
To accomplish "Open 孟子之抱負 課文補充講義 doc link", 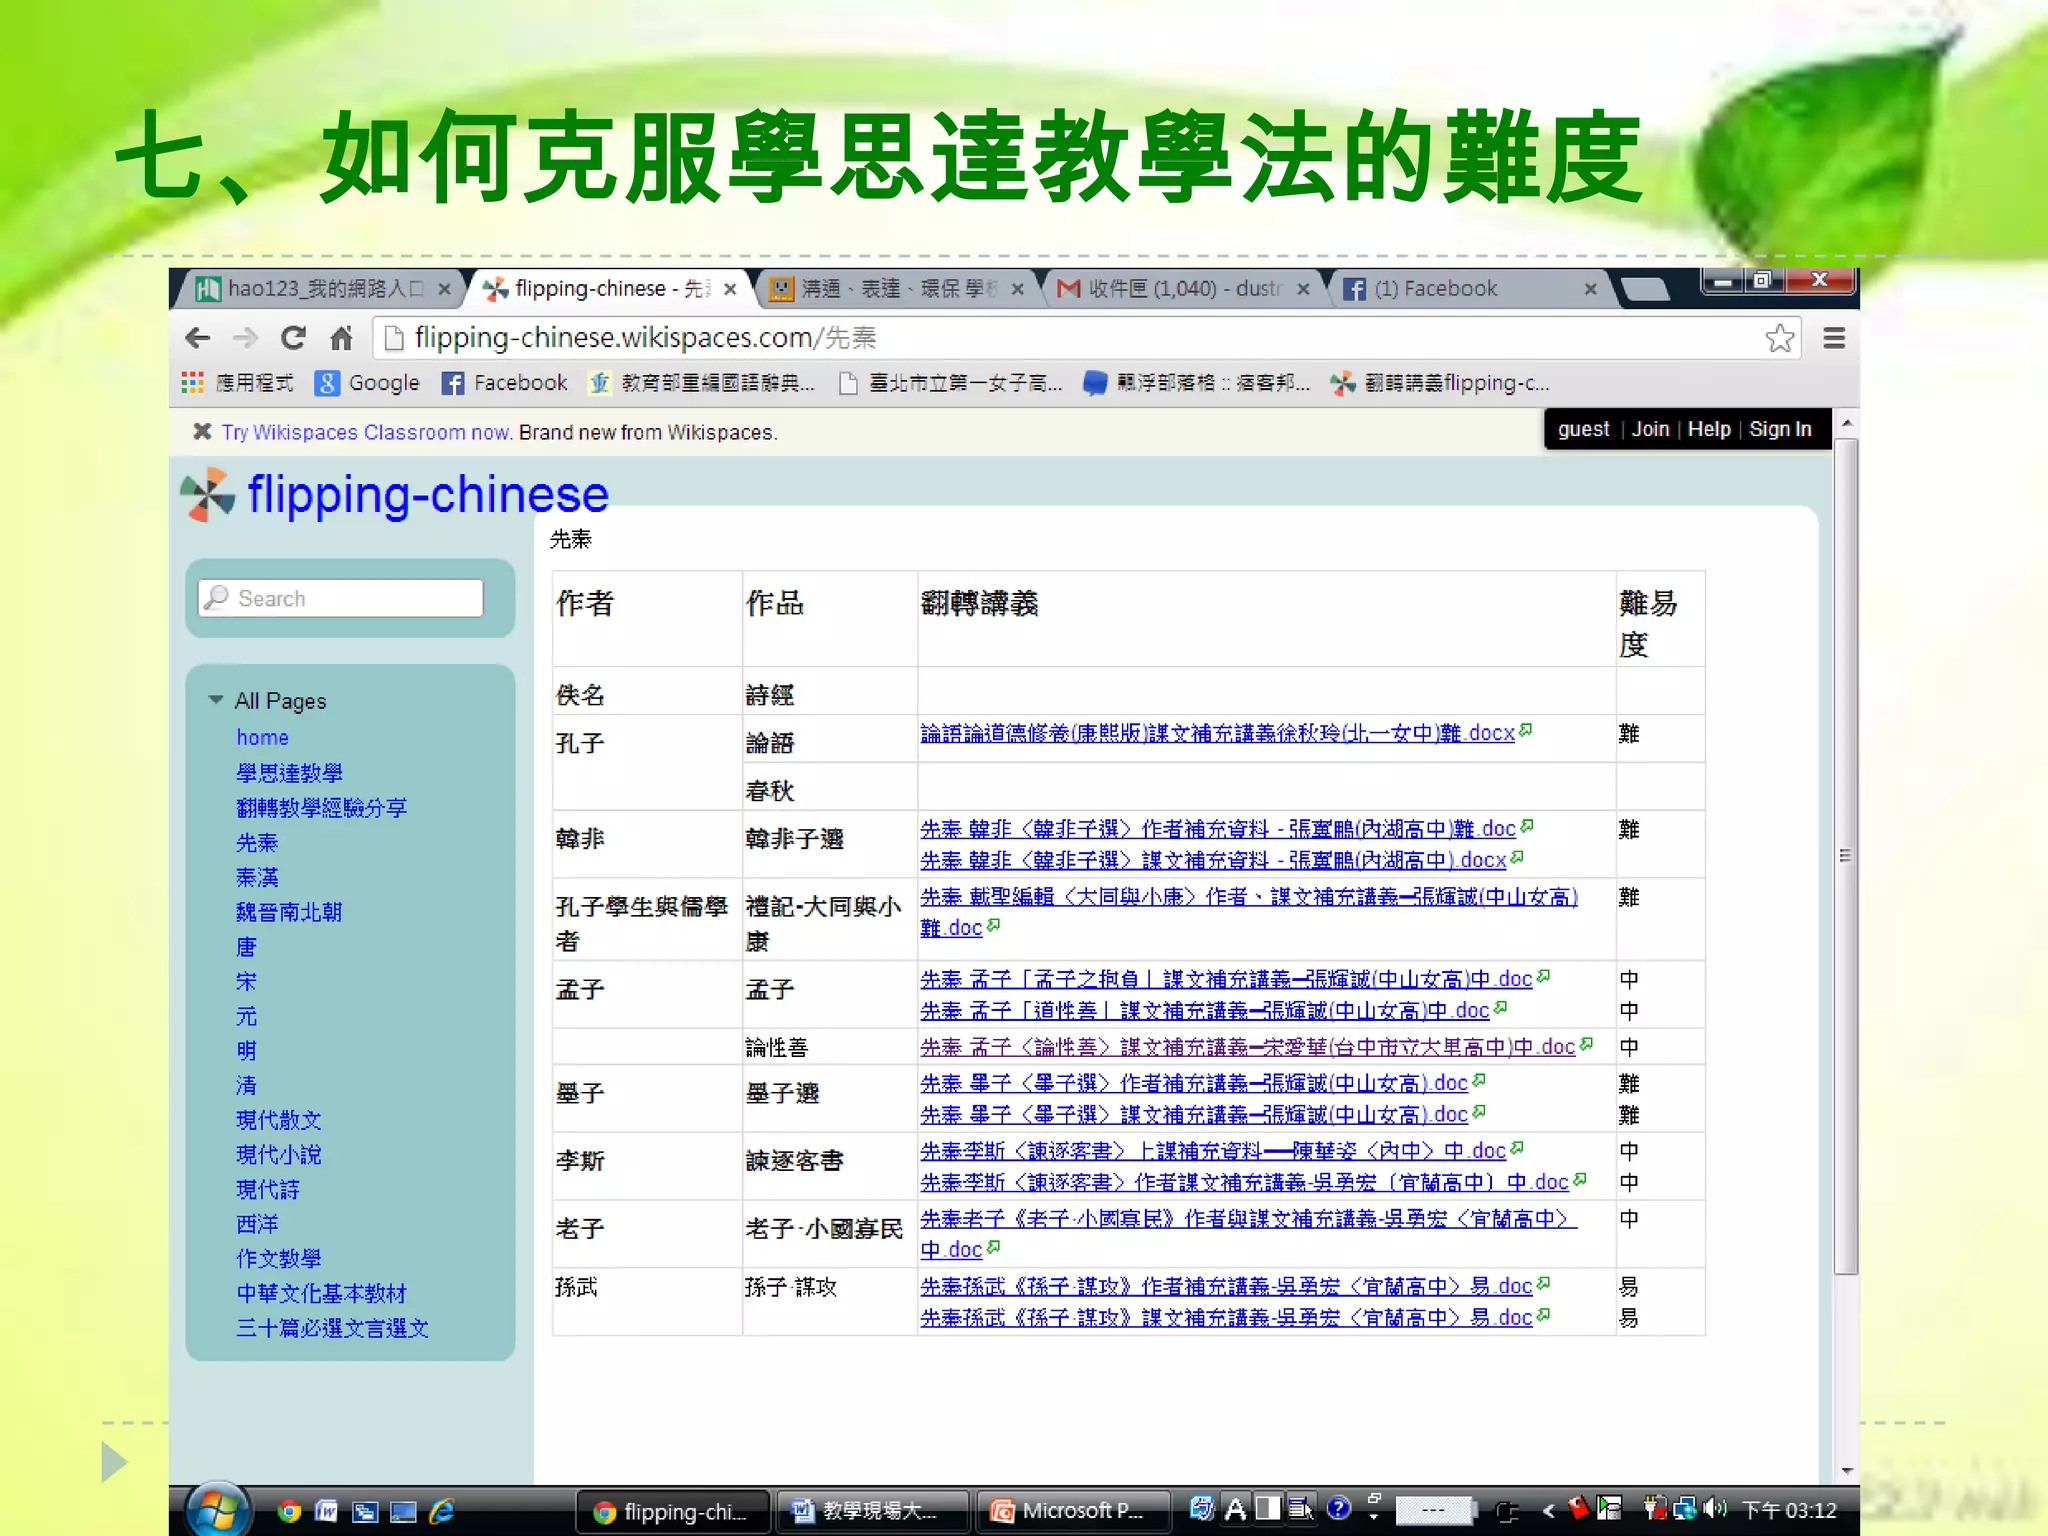I will [1226, 979].
